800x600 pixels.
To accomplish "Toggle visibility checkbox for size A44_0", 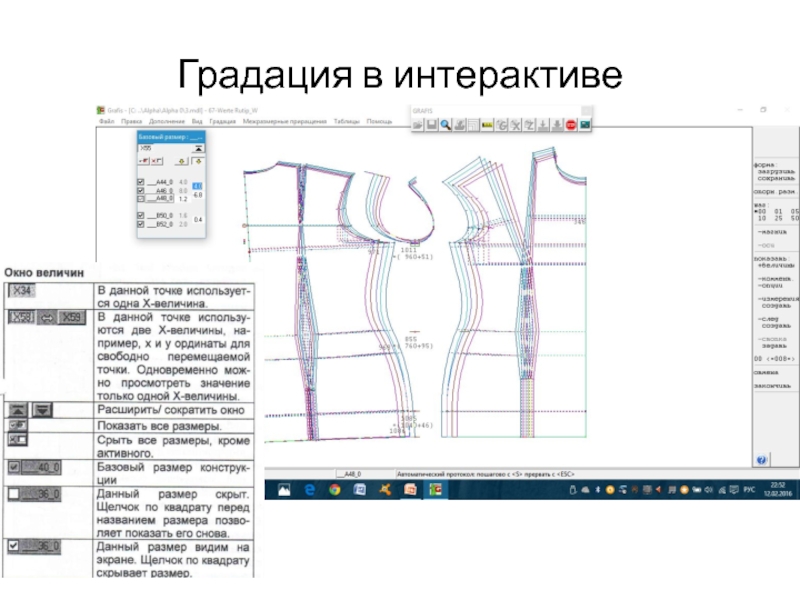I will click(141, 182).
